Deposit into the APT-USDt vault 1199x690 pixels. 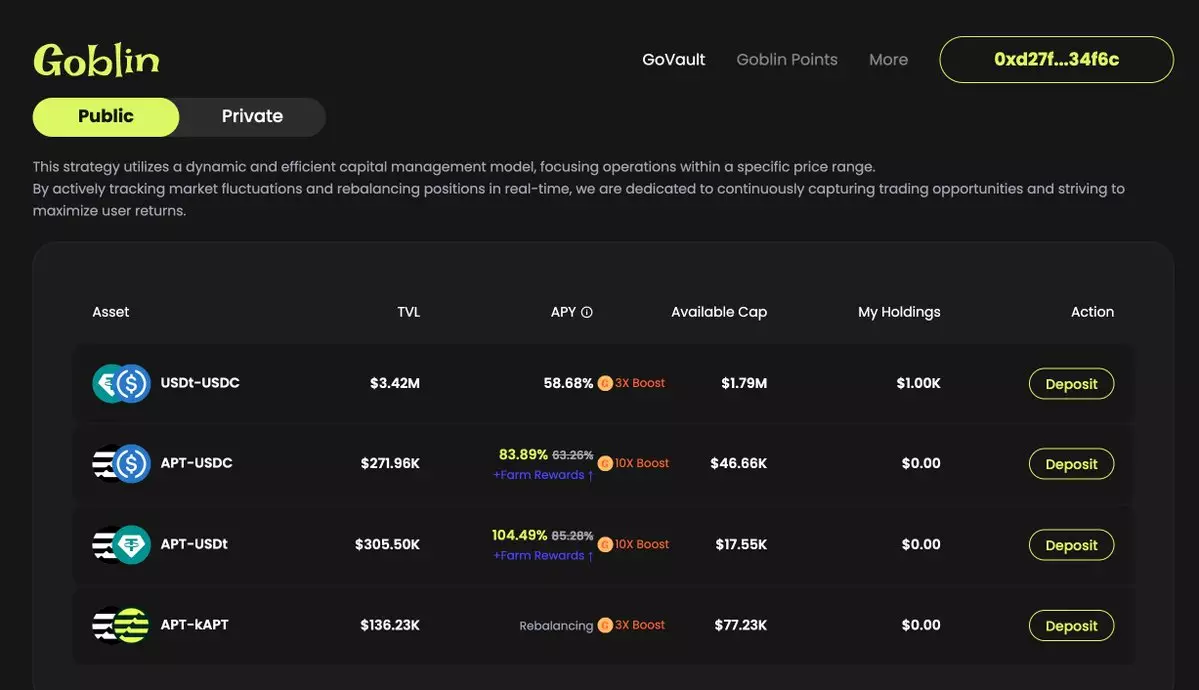point(1071,545)
